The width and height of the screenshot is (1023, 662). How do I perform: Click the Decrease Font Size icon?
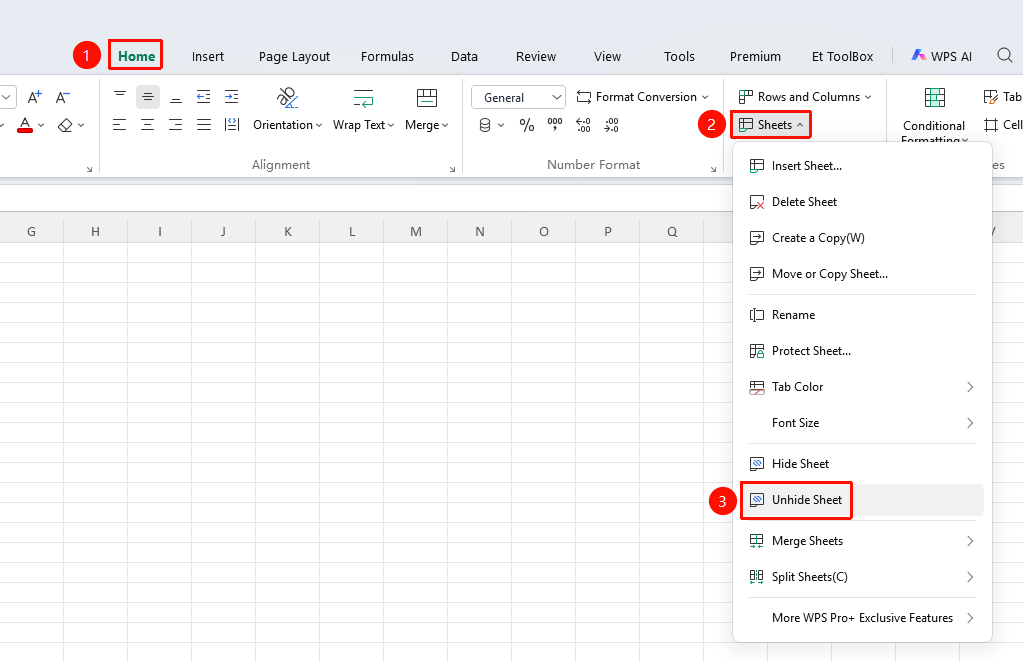pos(63,97)
